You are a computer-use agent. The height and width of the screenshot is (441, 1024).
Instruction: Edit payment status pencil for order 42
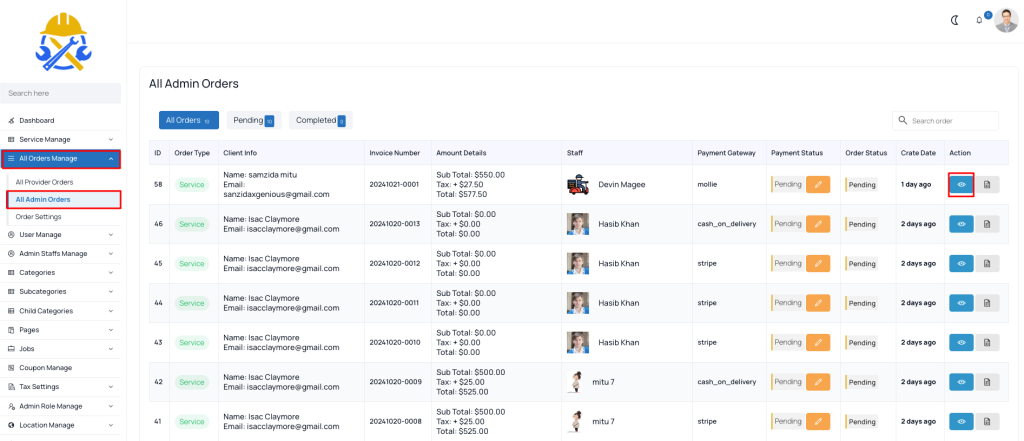click(818, 382)
